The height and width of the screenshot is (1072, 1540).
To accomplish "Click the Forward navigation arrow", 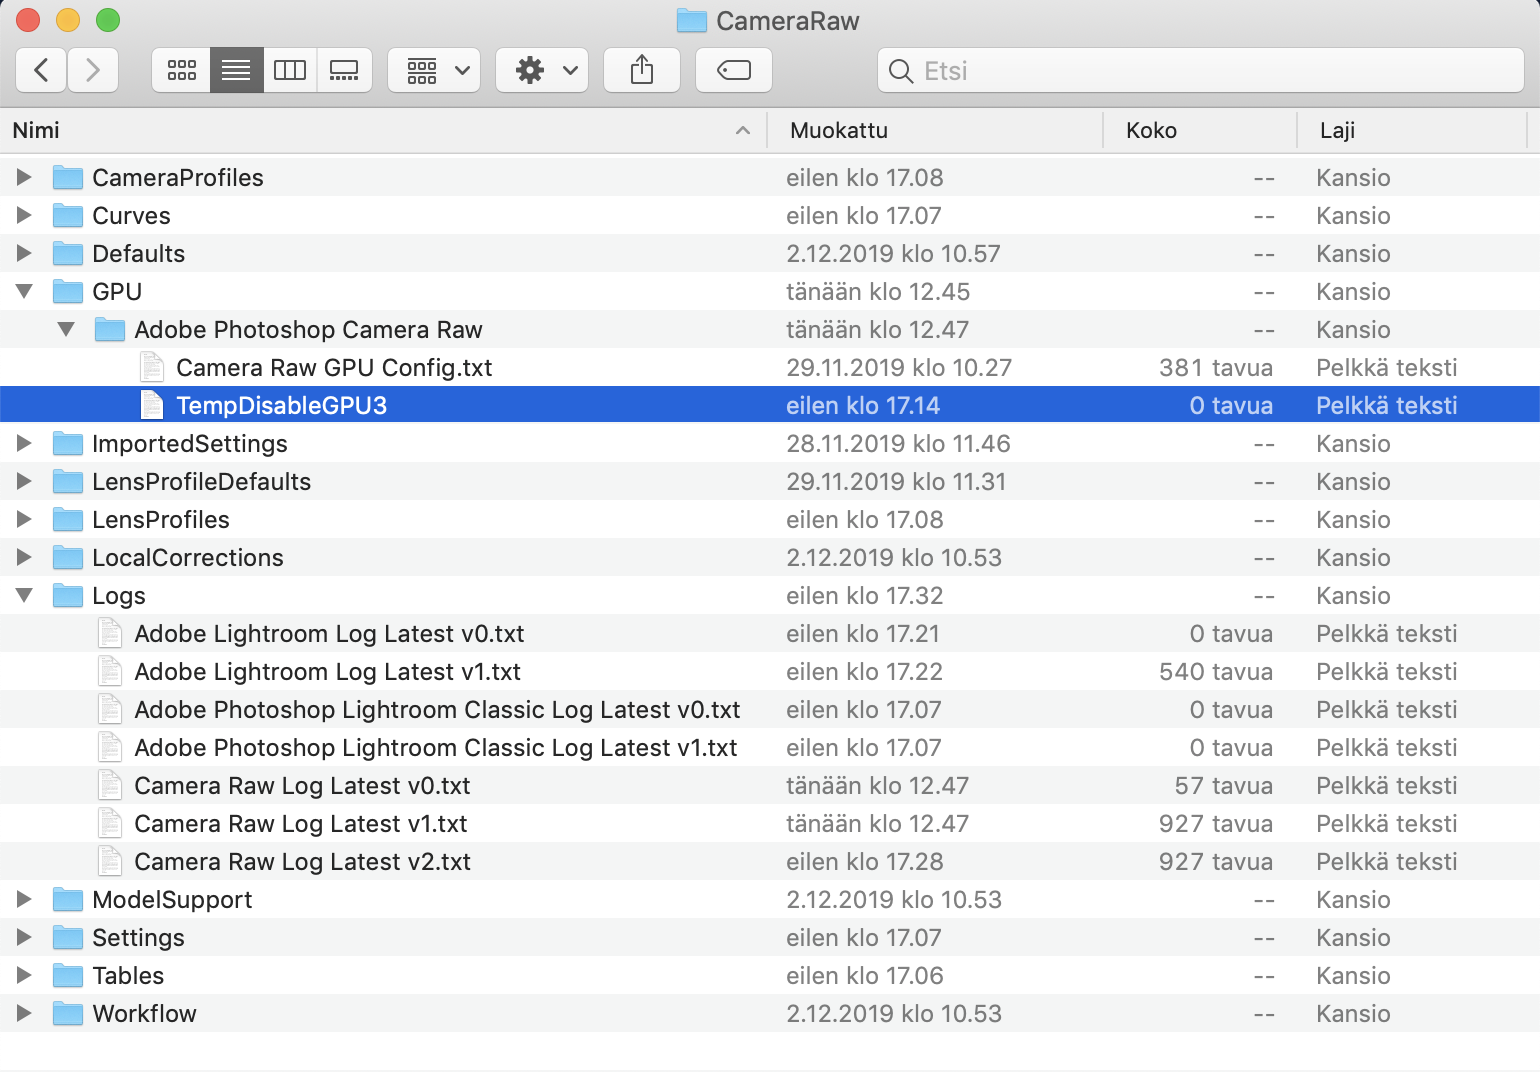I will 93,70.
